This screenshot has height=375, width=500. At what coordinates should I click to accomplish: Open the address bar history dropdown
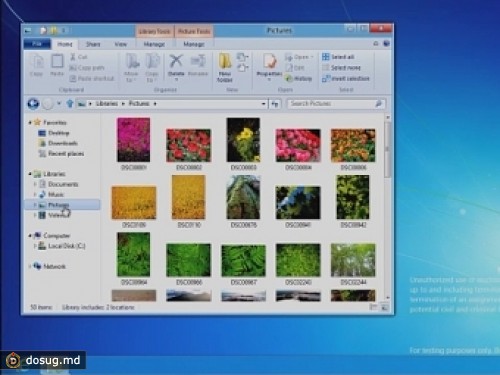click(x=263, y=104)
